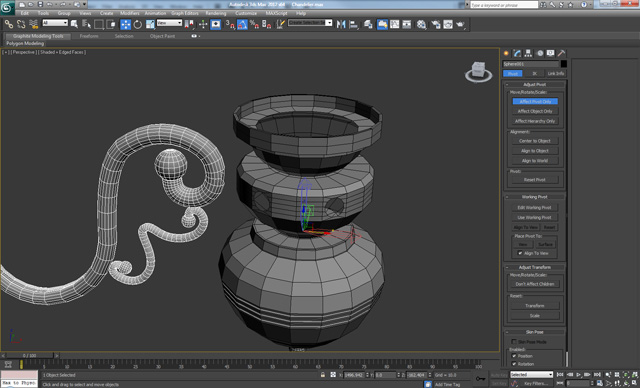This screenshot has height=388, width=640.
Task: Toggle the Spinner Snap button
Action: tap(266, 24)
